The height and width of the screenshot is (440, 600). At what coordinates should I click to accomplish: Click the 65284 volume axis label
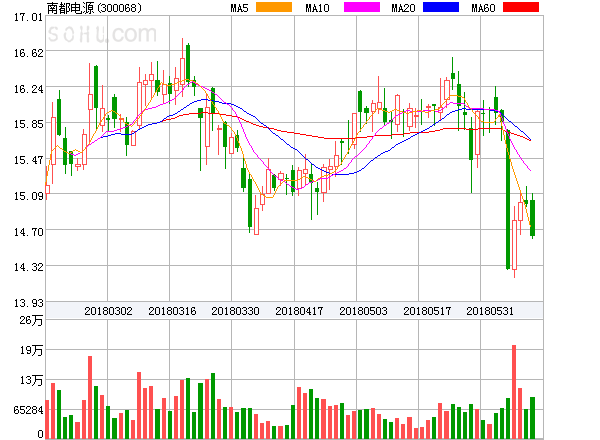coord(28,410)
